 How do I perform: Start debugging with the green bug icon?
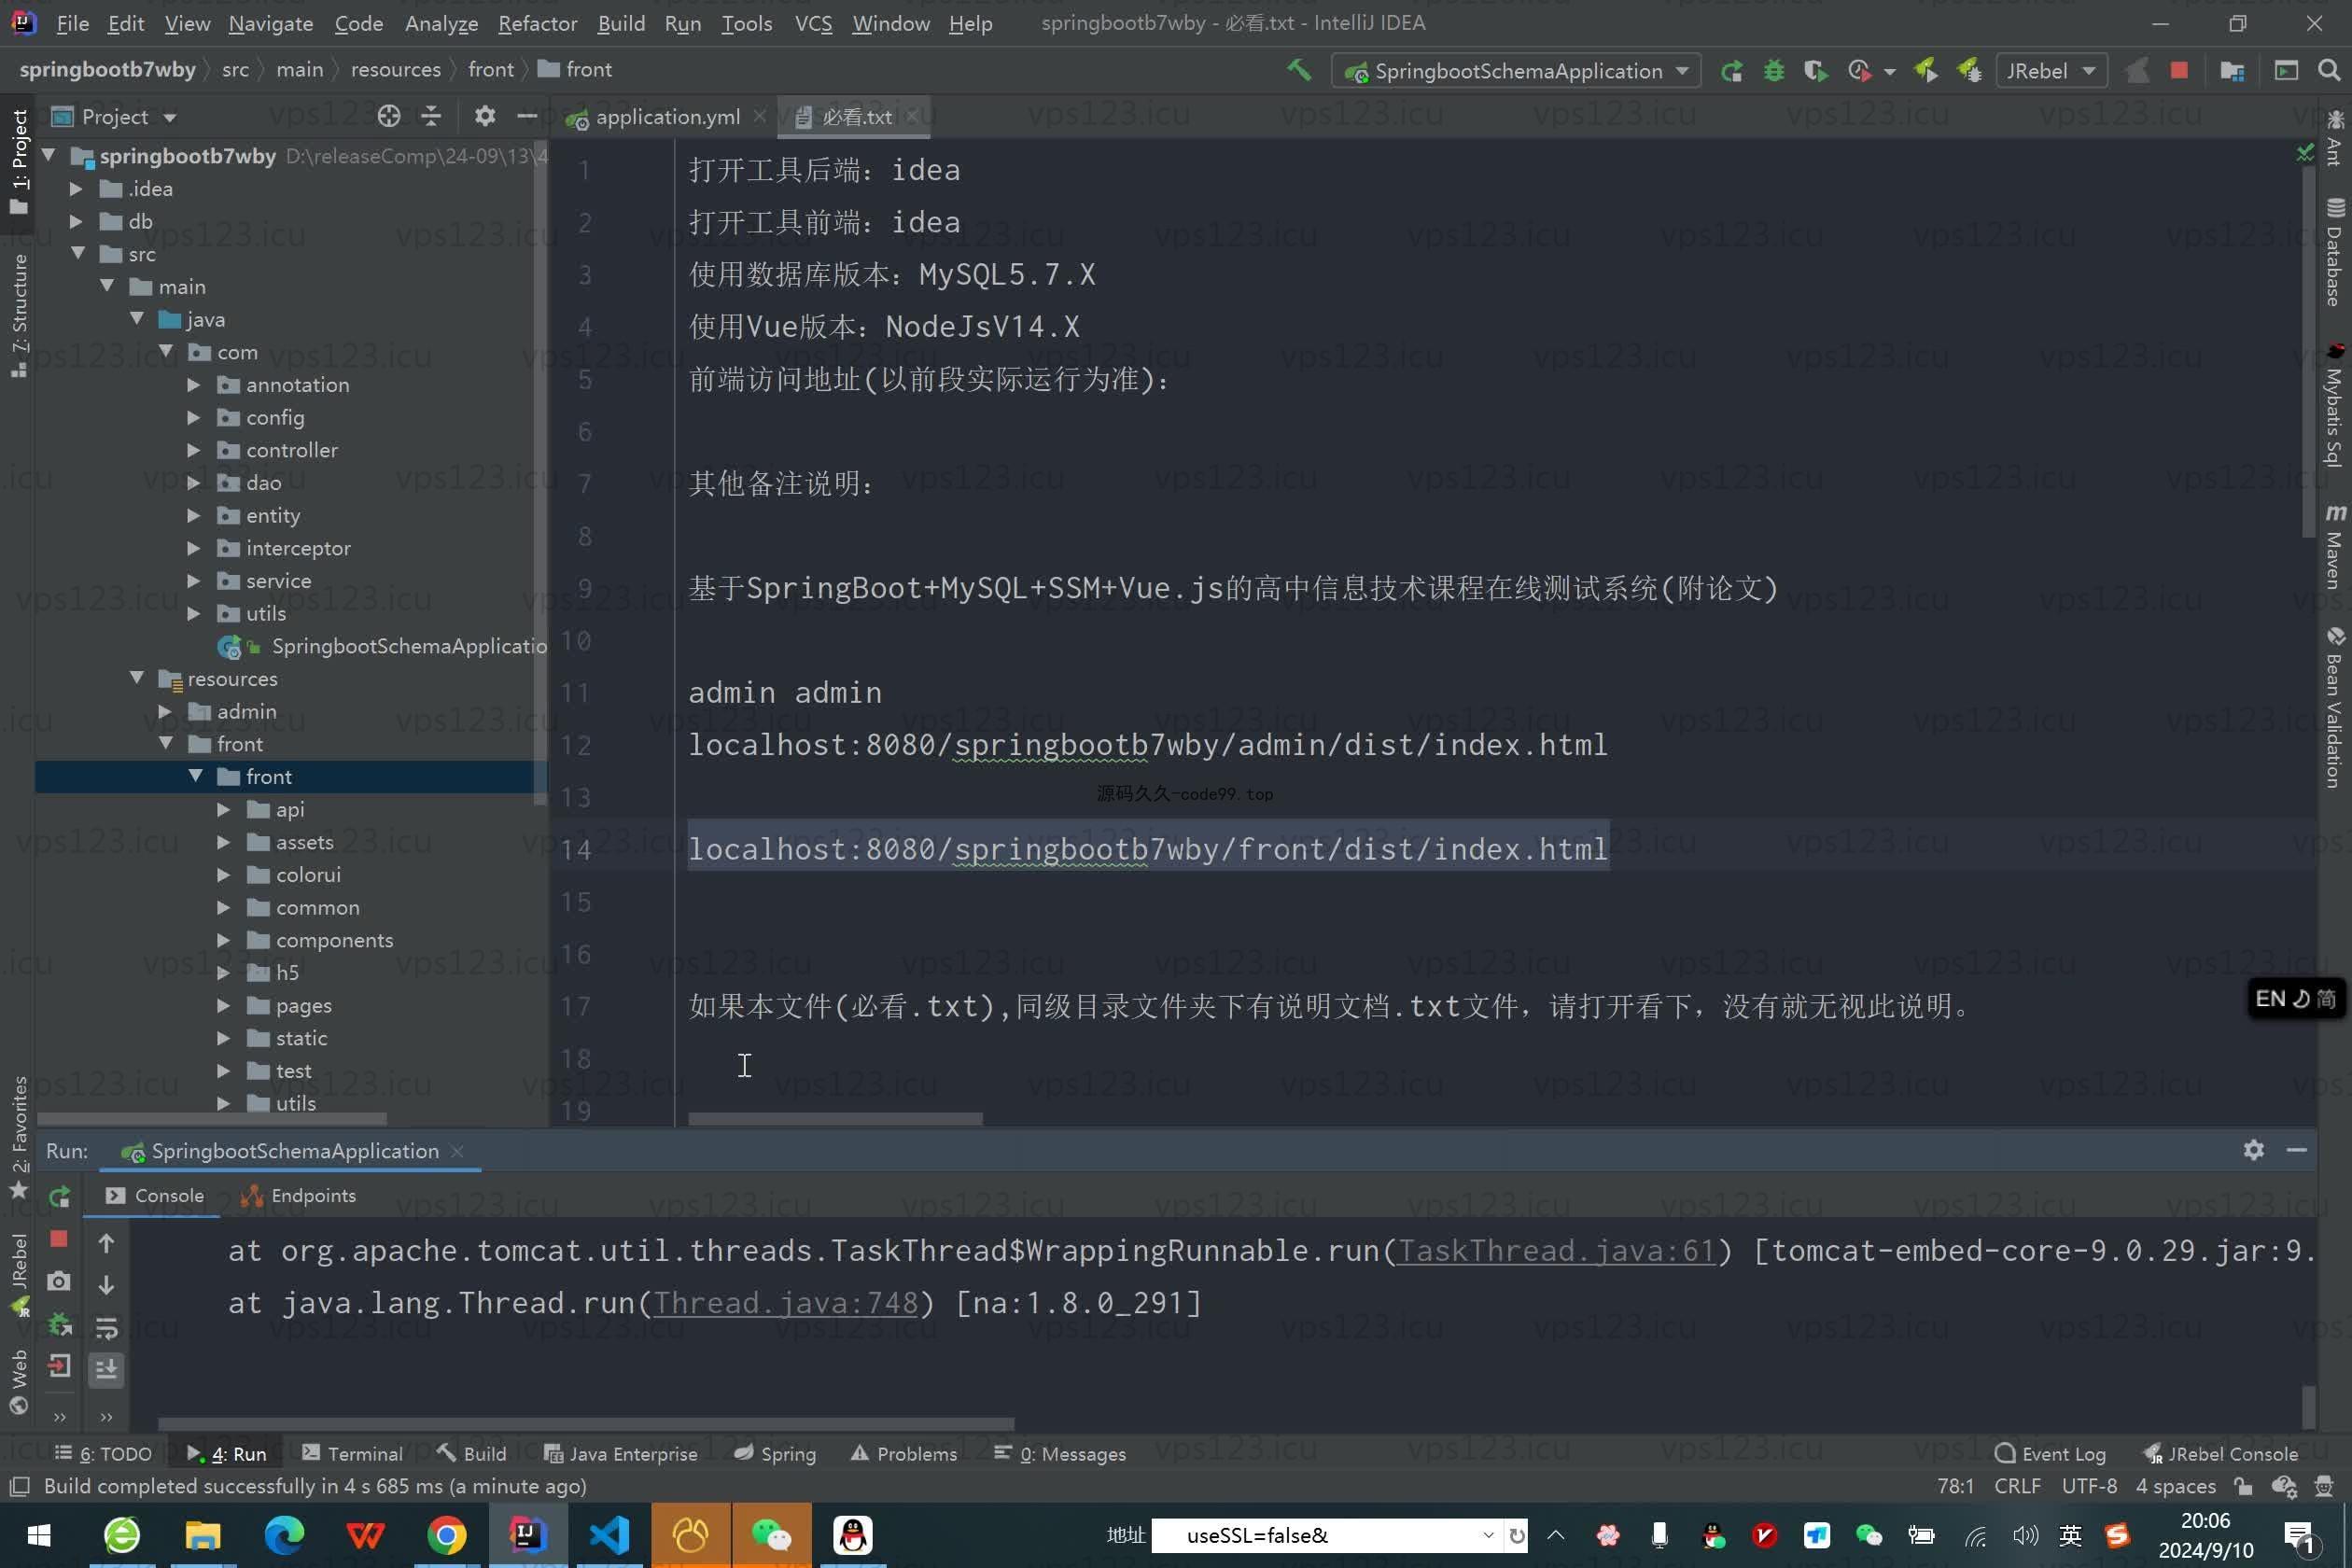pos(1773,71)
